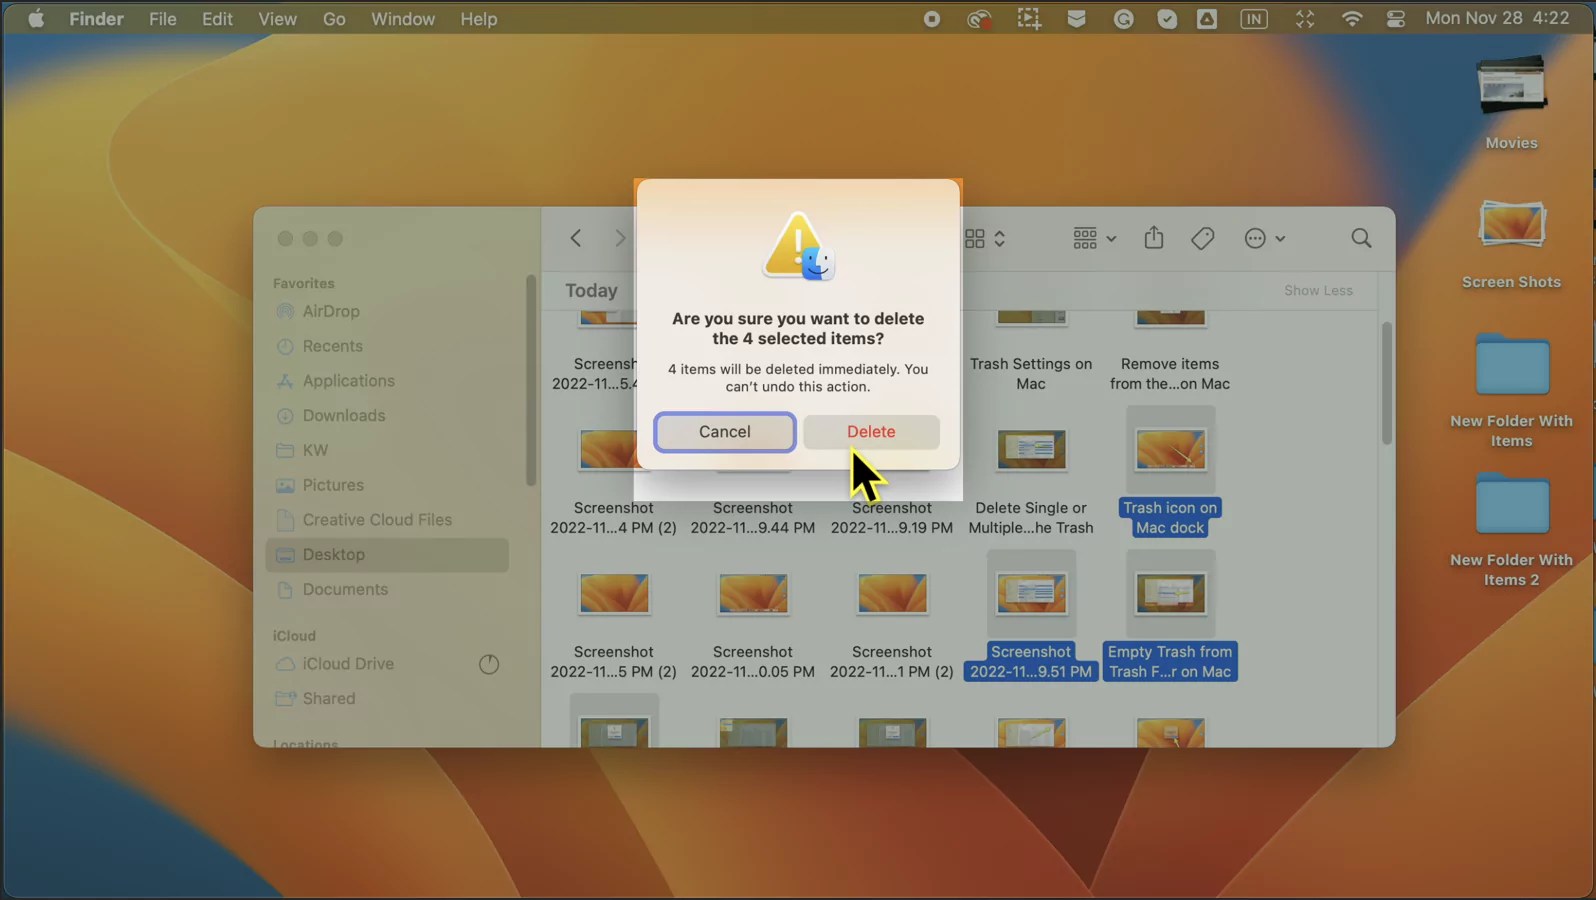This screenshot has width=1596, height=900.
Task: Select Shared in Finder sidebar
Action: (x=387, y=699)
